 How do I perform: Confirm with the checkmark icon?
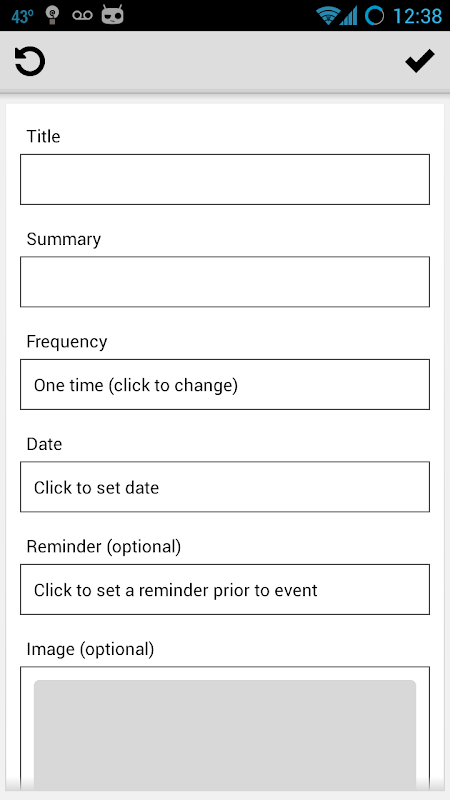tap(420, 61)
